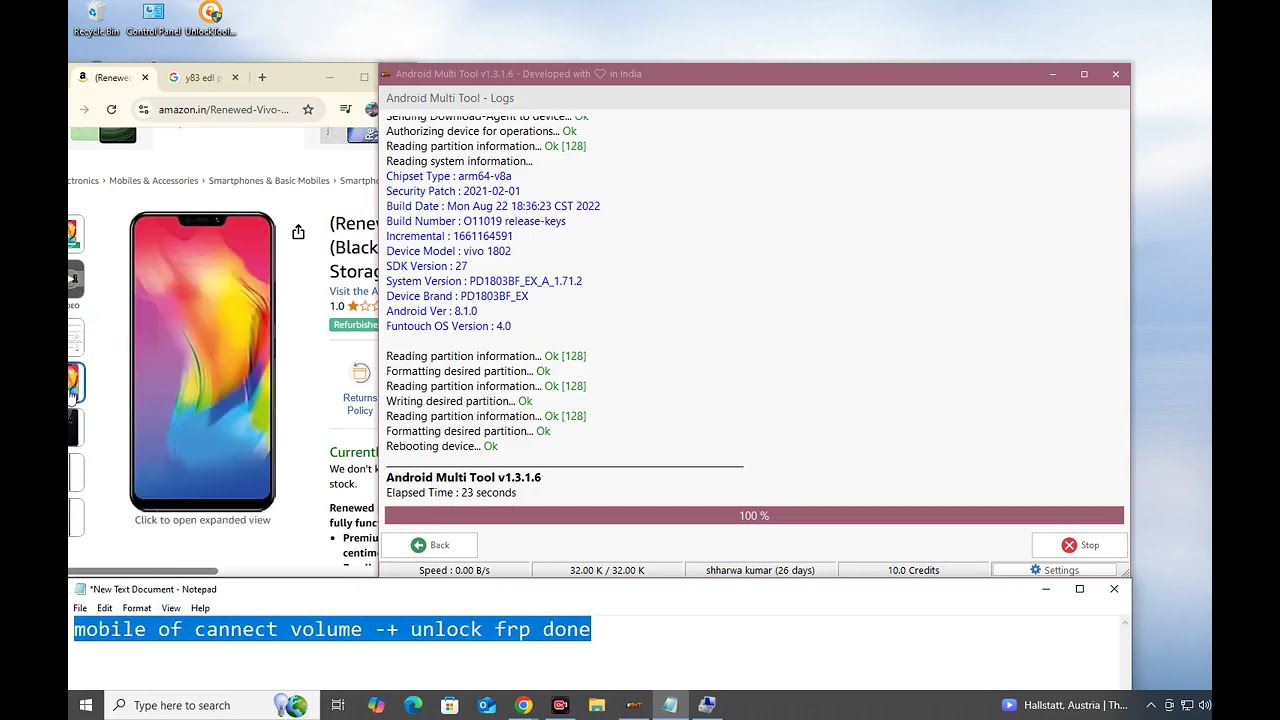Open Microsoft Edge from the taskbar

413,705
